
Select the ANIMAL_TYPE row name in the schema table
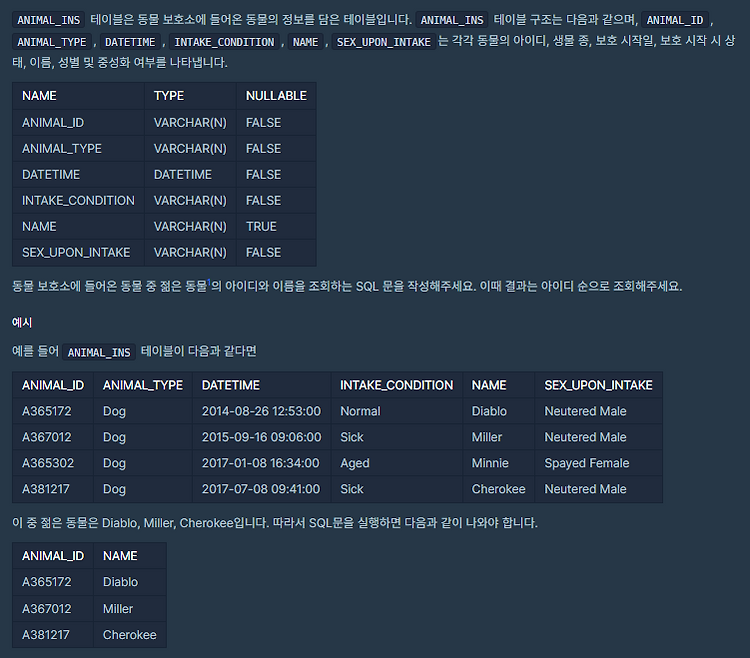pos(62,149)
